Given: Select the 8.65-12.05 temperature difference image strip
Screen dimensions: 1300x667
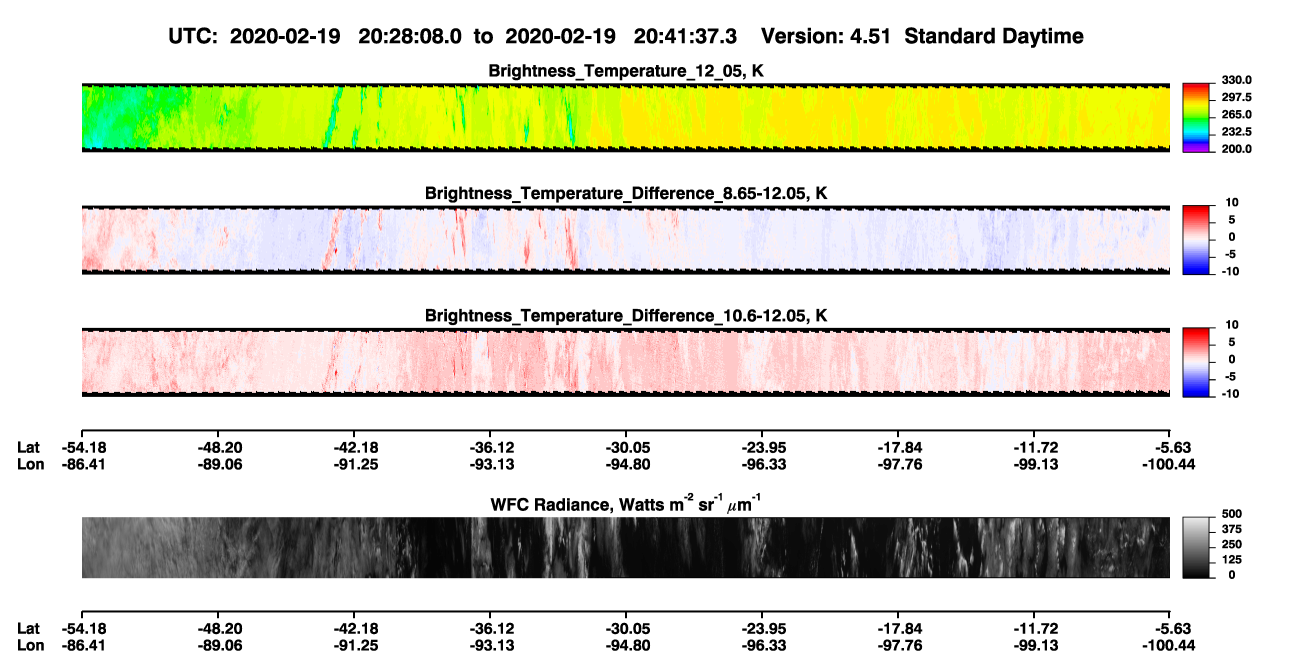Looking at the screenshot, I should (x=625, y=239).
